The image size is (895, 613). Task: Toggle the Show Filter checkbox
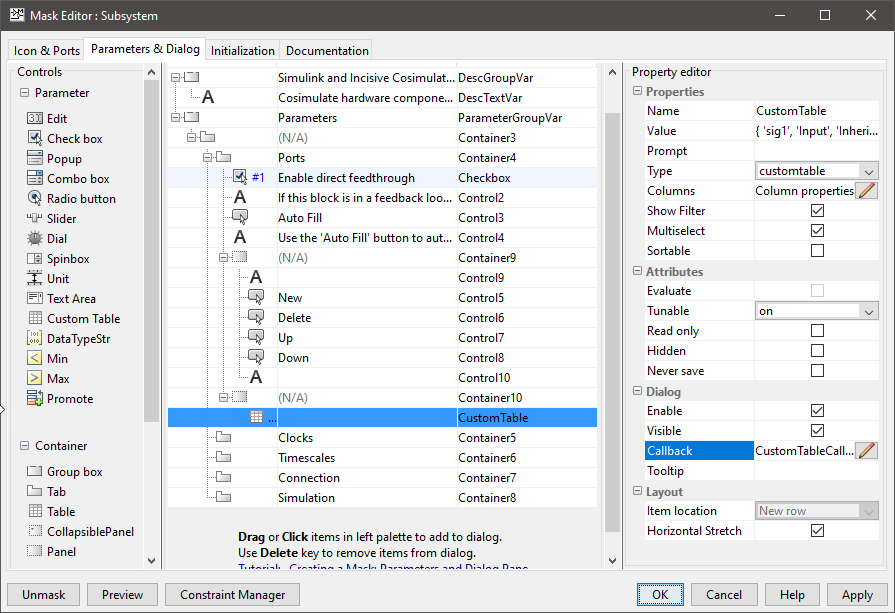pos(817,211)
